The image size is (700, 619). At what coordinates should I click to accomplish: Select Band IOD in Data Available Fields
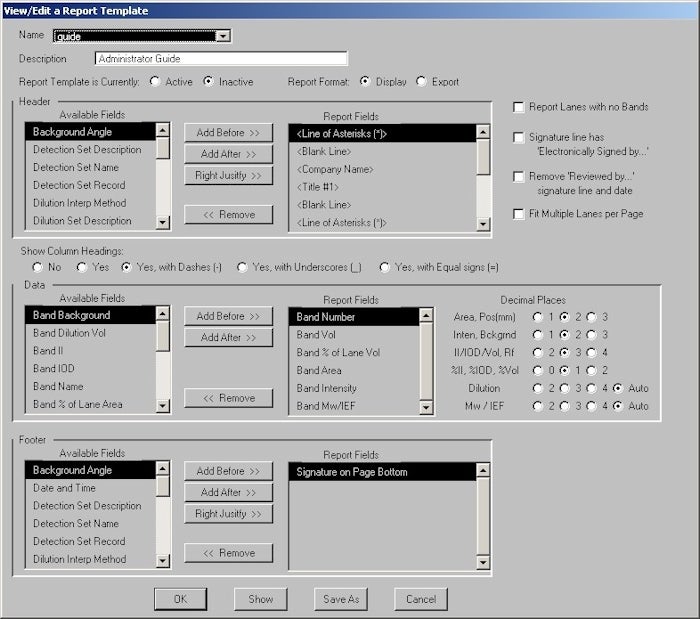click(x=55, y=368)
